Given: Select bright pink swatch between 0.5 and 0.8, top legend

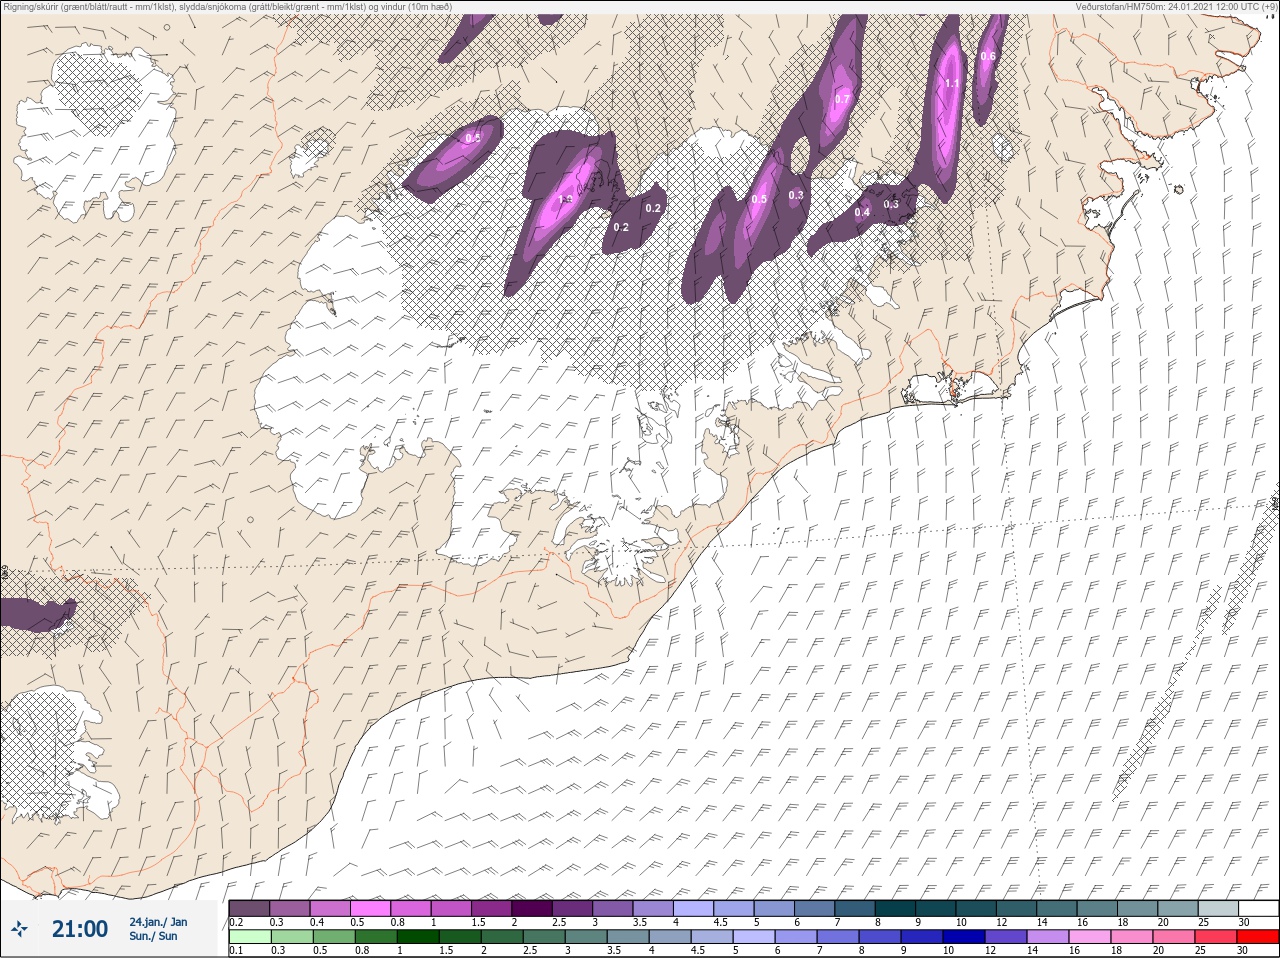Looking at the screenshot, I should click(371, 908).
